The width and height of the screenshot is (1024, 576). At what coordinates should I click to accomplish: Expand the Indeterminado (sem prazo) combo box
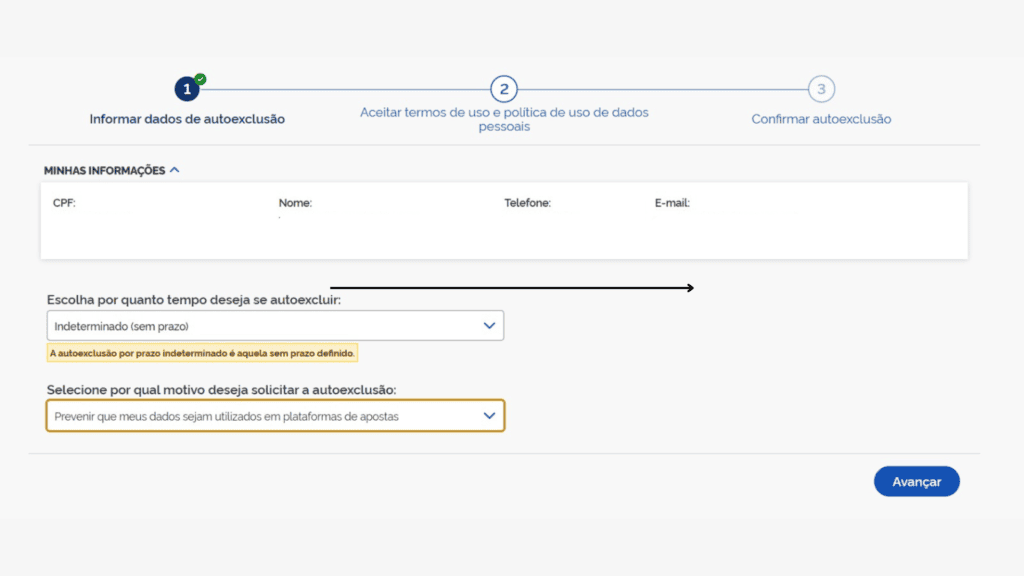[275, 325]
